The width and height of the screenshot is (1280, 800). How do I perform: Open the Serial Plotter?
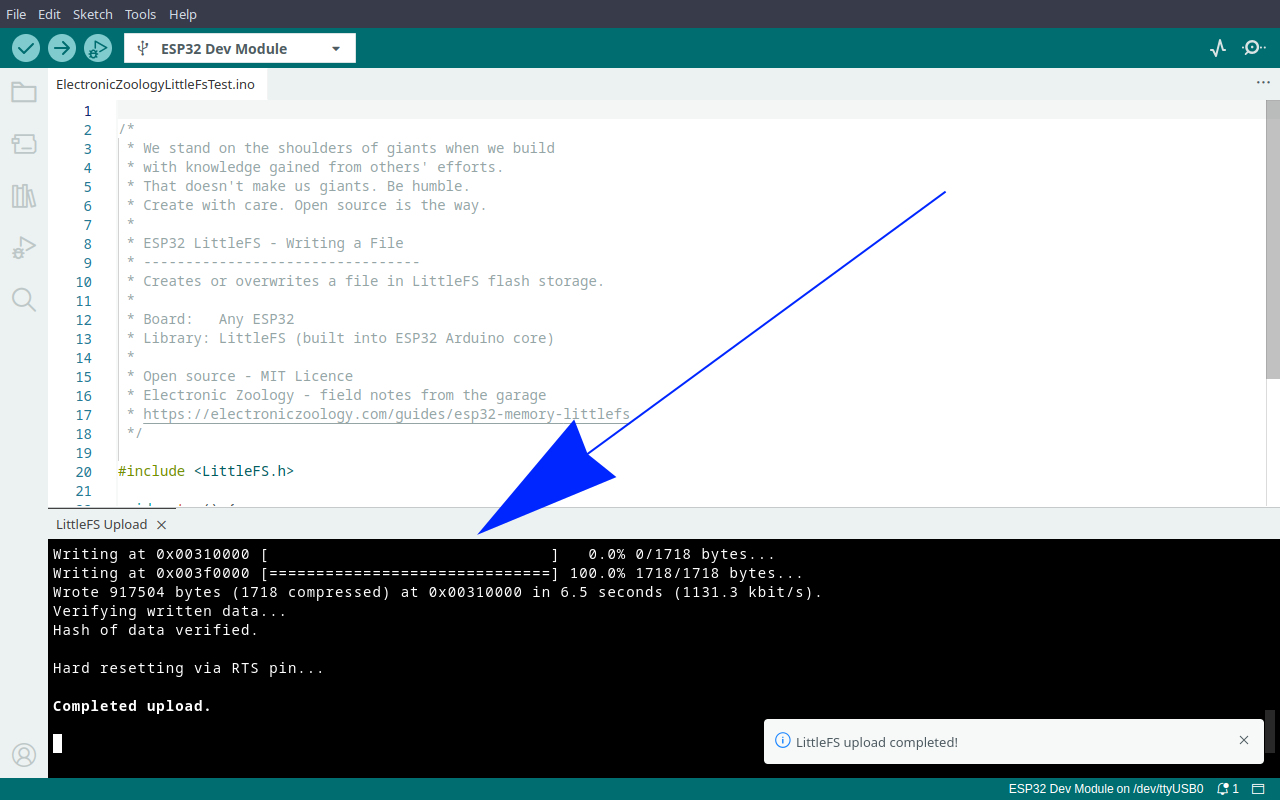pos(1217,48)
